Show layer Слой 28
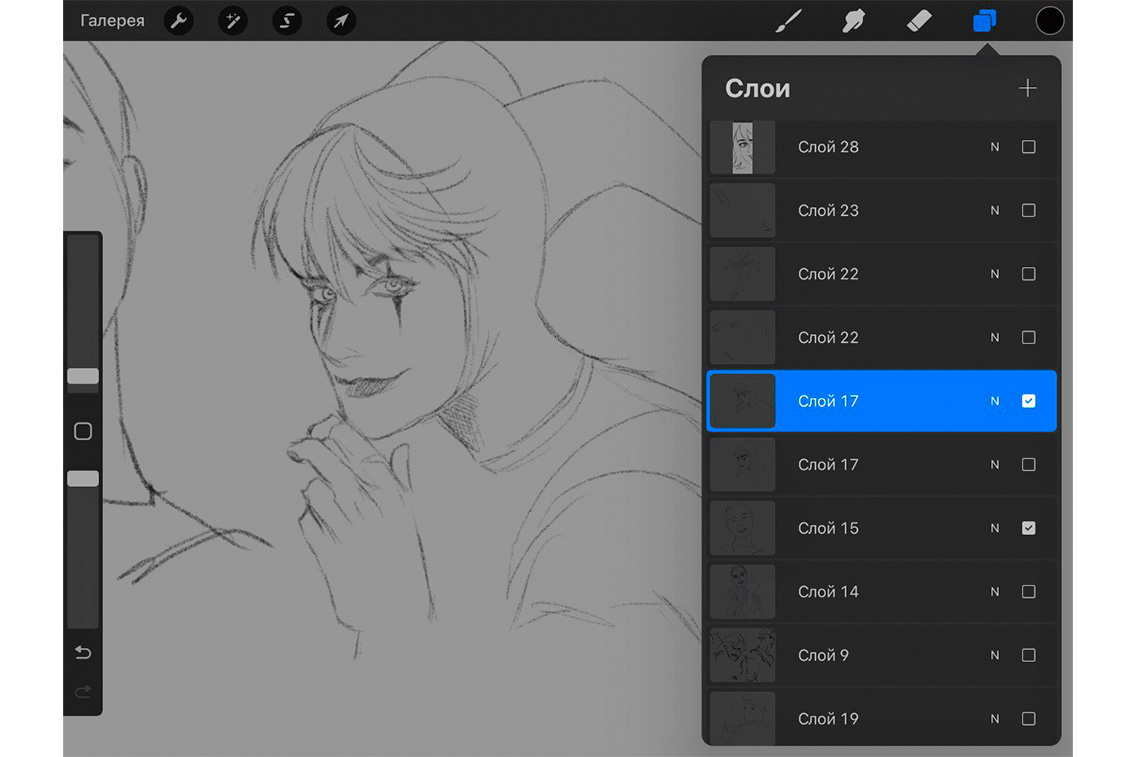The height and width of the screenshot is (757, 1136). click(1028, 147)
